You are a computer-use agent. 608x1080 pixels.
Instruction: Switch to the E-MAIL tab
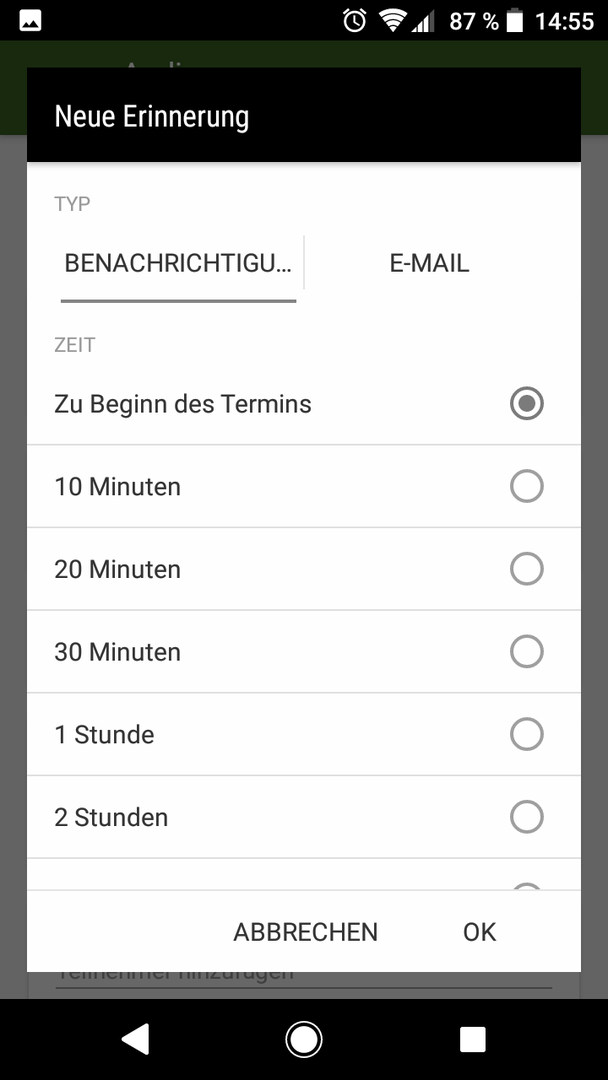430,264
